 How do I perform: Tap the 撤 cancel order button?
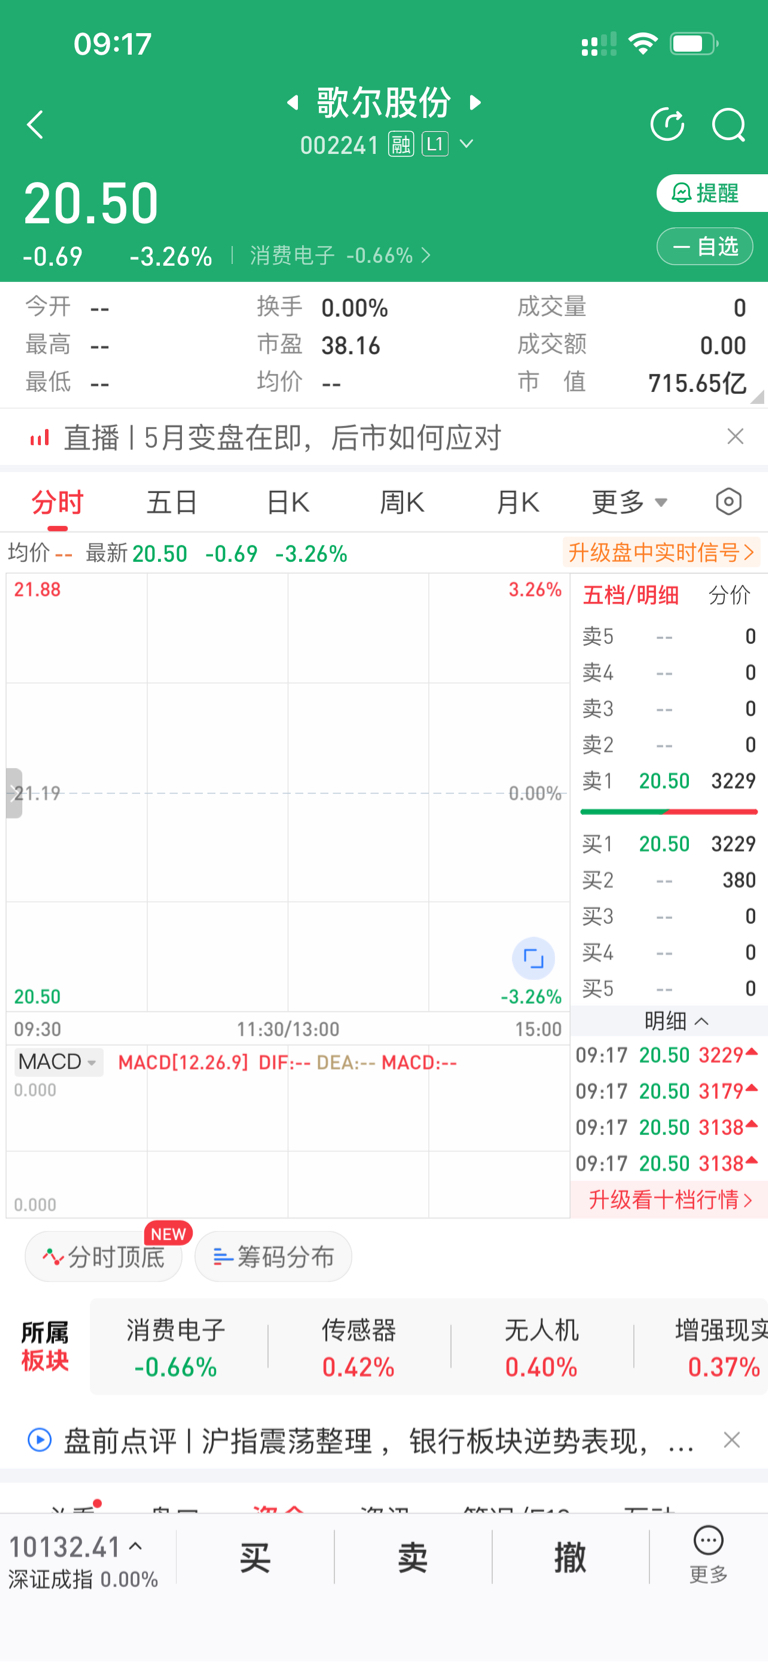(x=570, y=1557)
